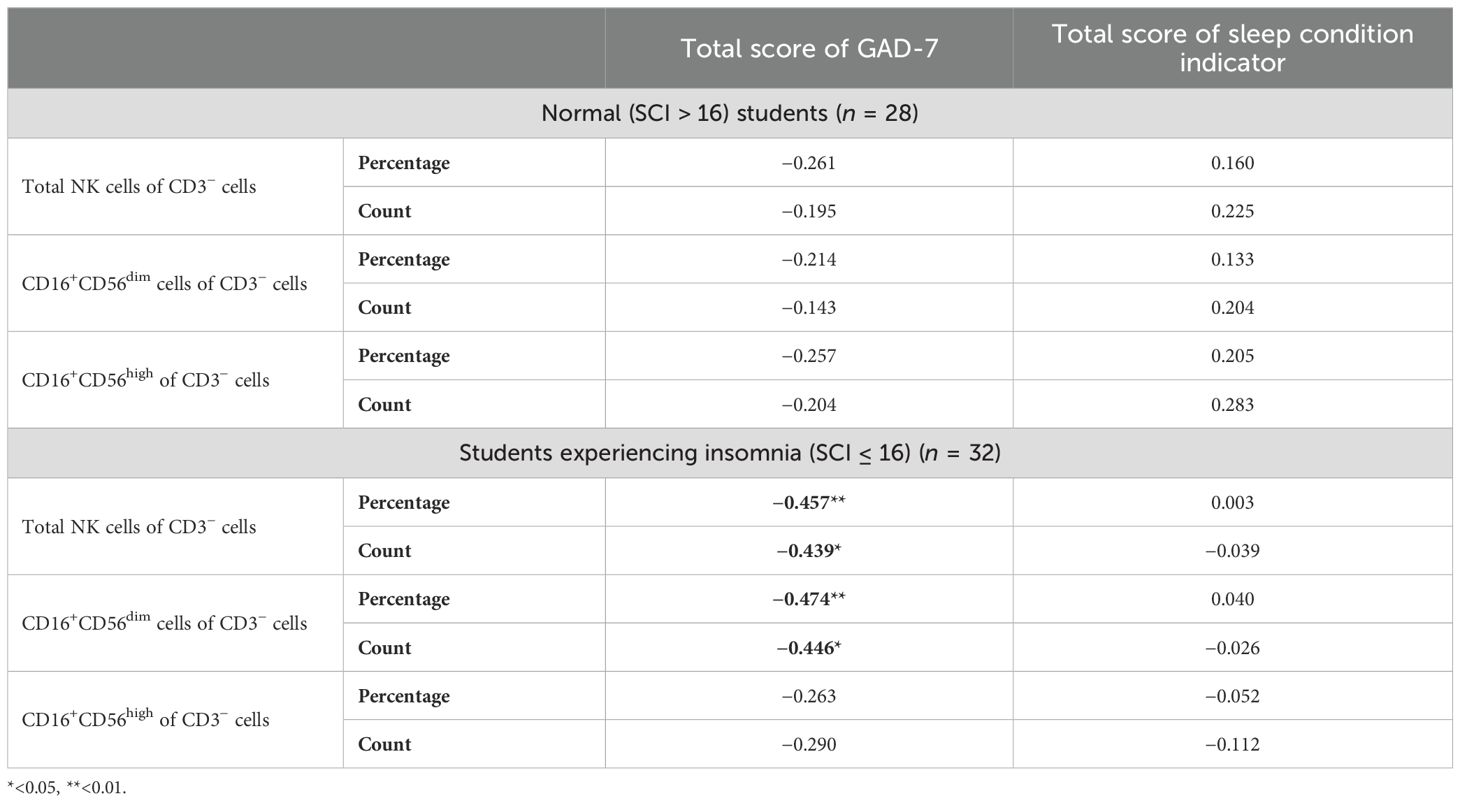Click 'Total NK cells' label under Normal students
Screen dimensions: 1460x803
pyautogui.click(x=139, y=187)
